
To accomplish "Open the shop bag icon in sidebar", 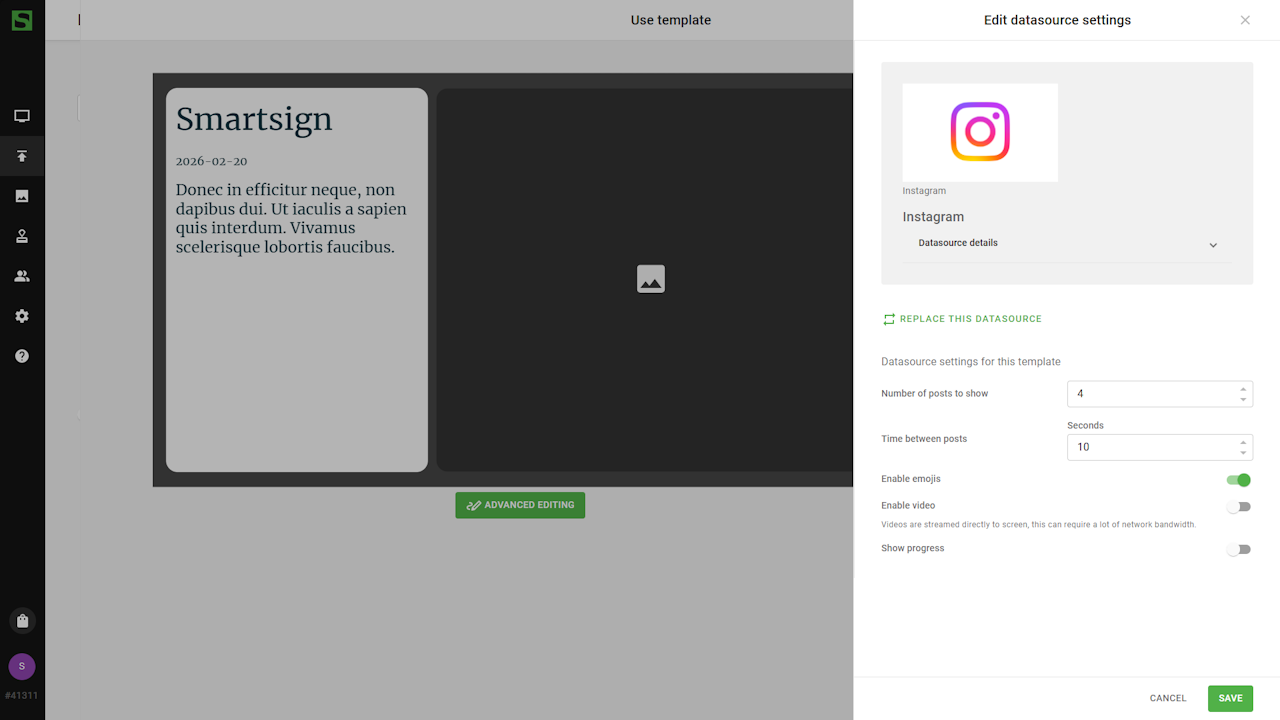I will [22, 621].
